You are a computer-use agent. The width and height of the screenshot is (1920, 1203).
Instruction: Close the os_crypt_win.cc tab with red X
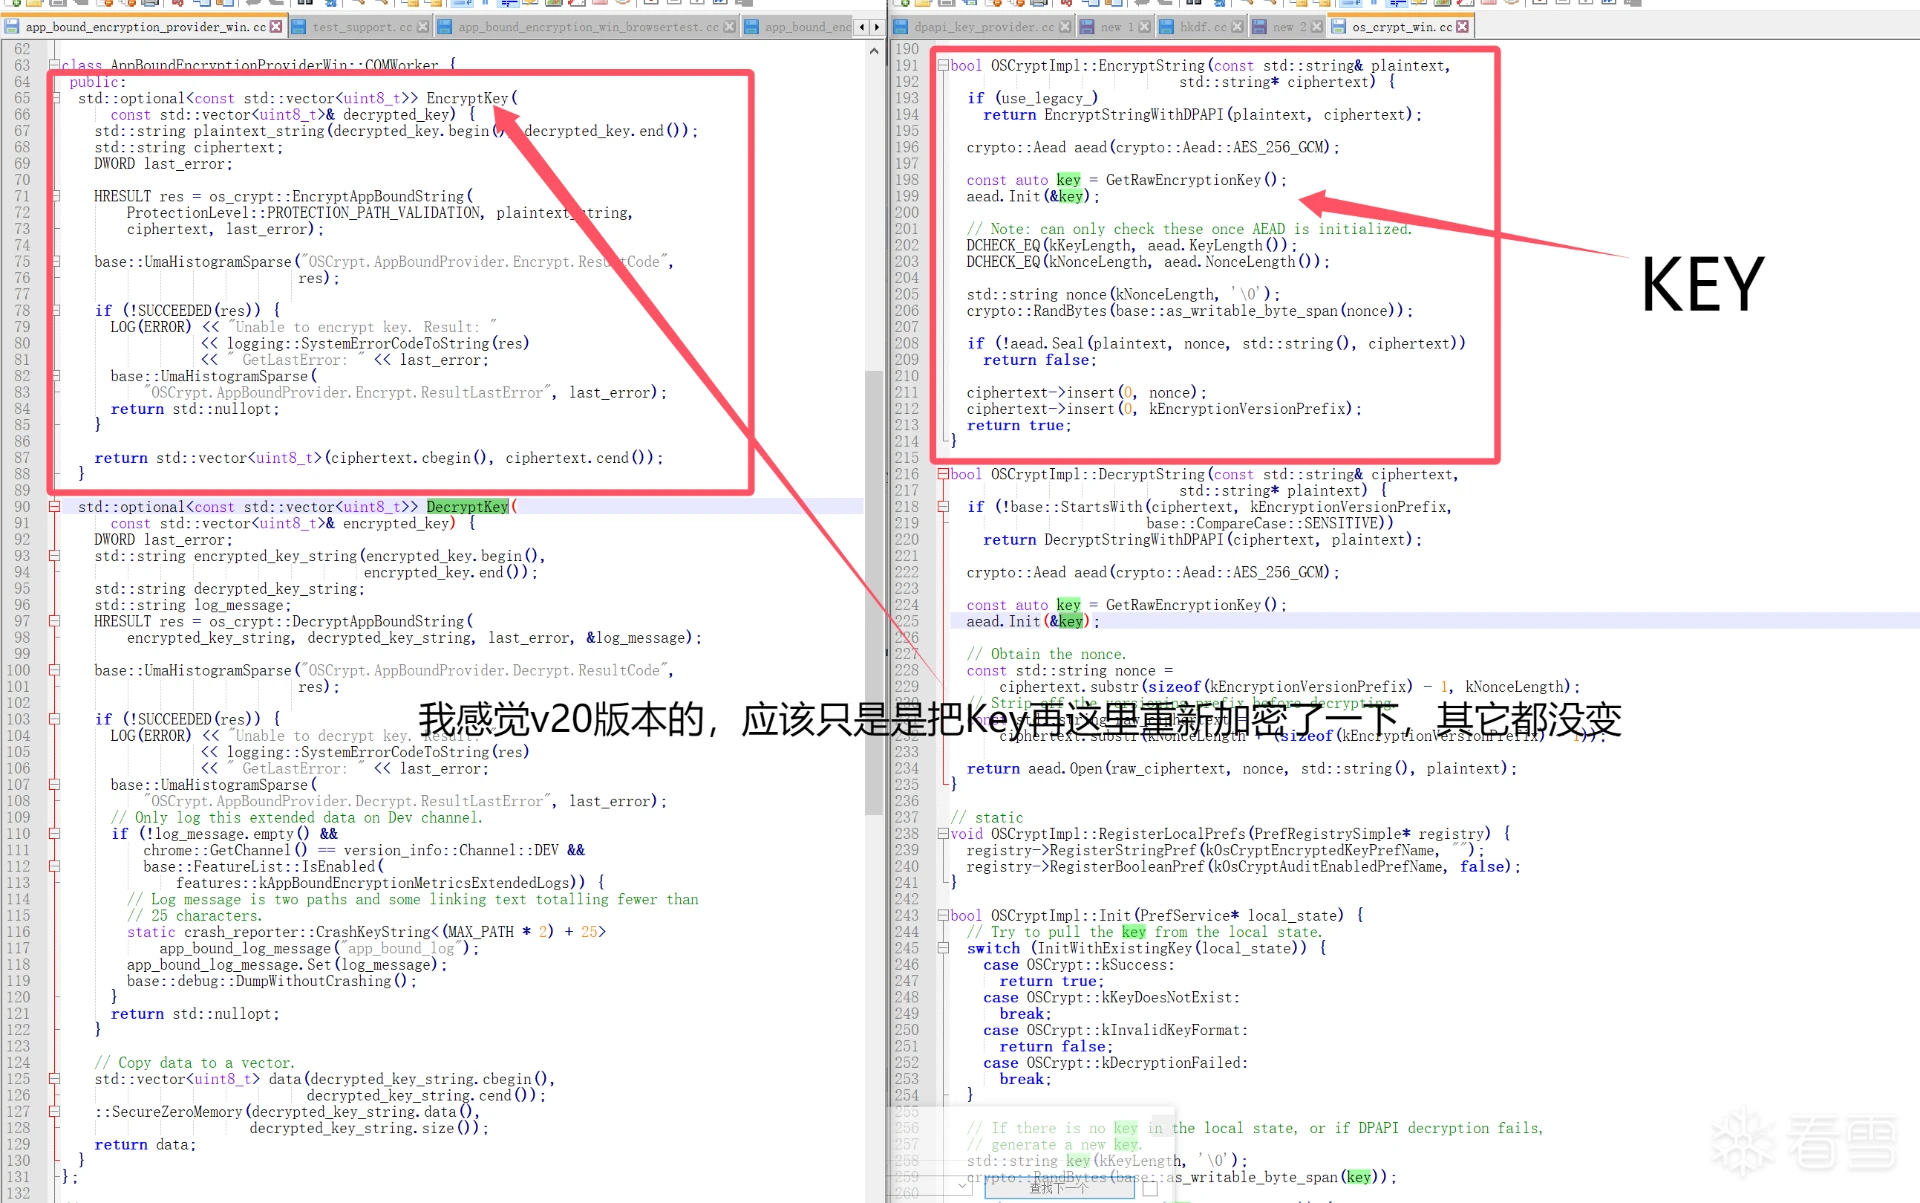click(1463, 27)
